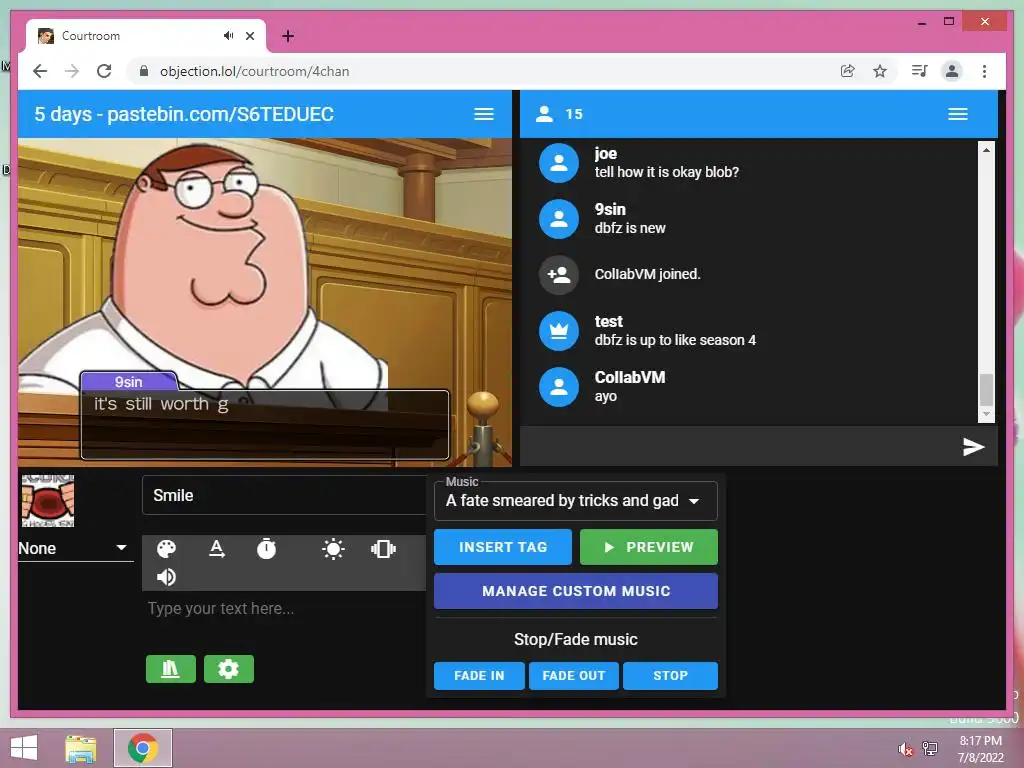Click the courtroom title pastebin text
Image resolution: width=1024 pixels, height=768 pixels.
(184, 114)
